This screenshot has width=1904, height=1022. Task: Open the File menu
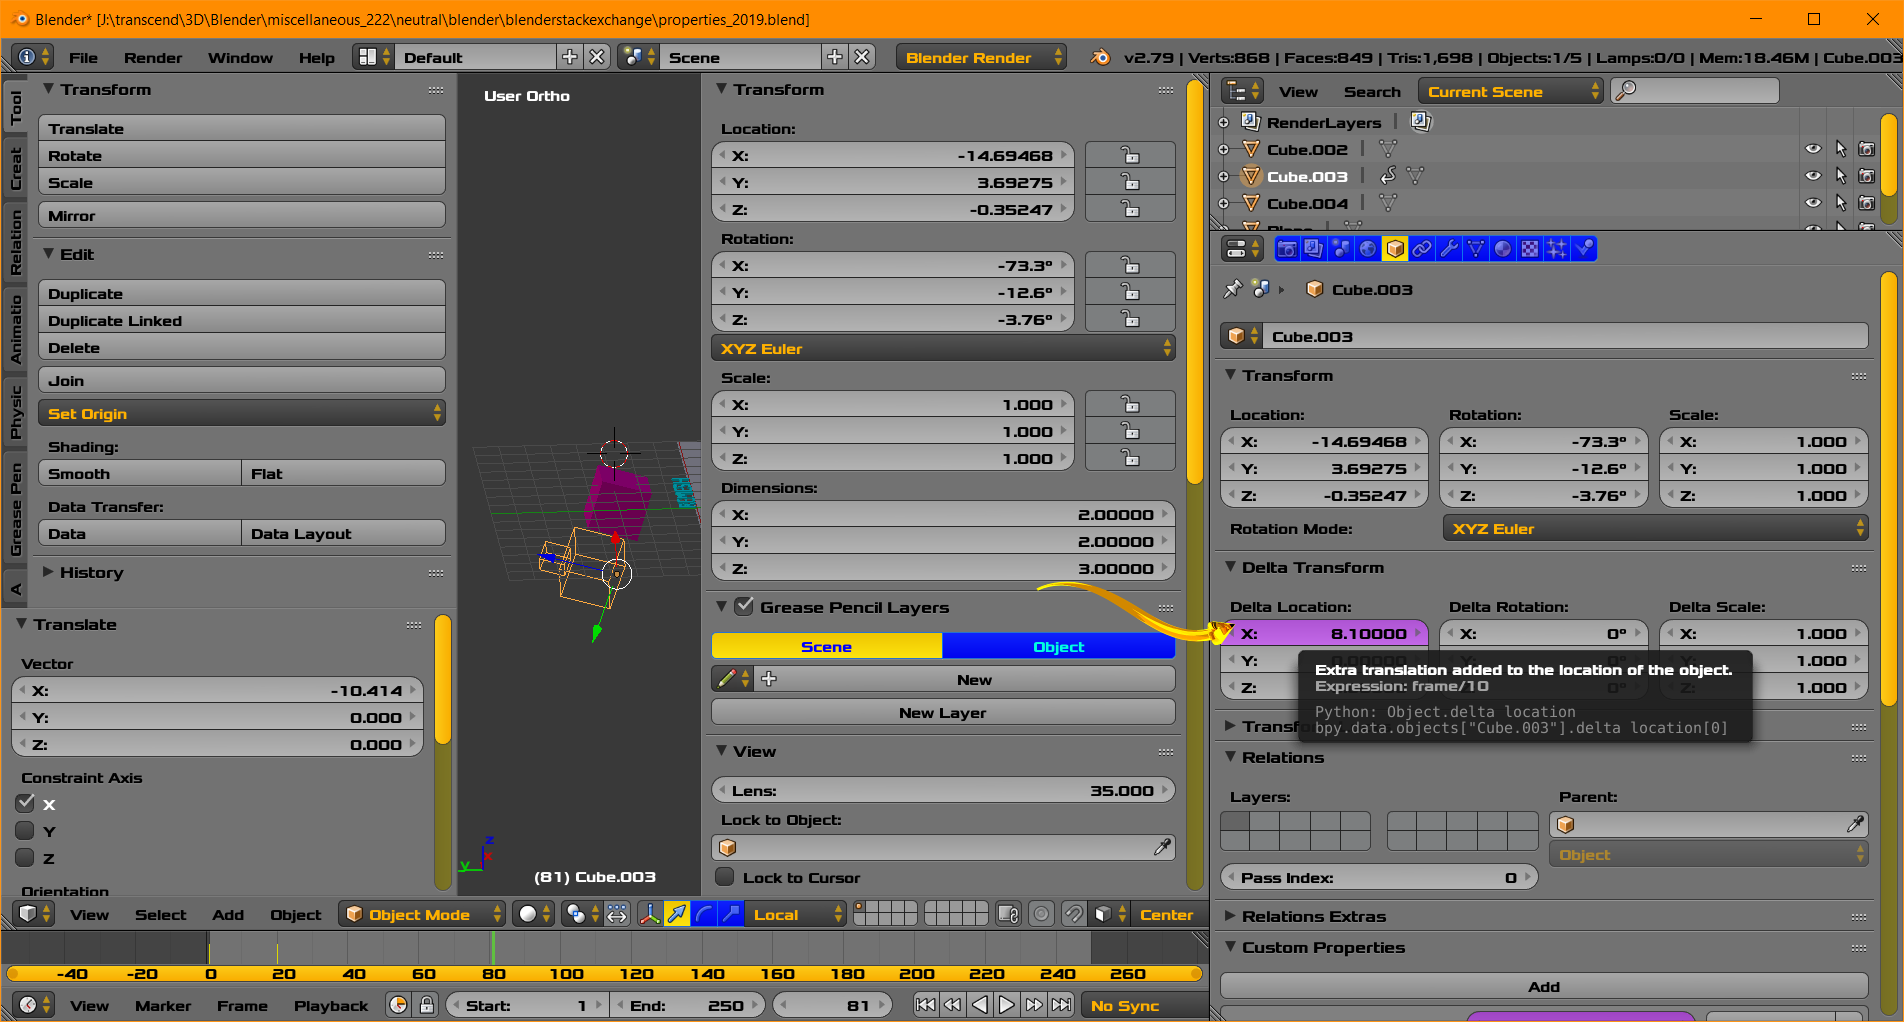click(x=83, y=57)
